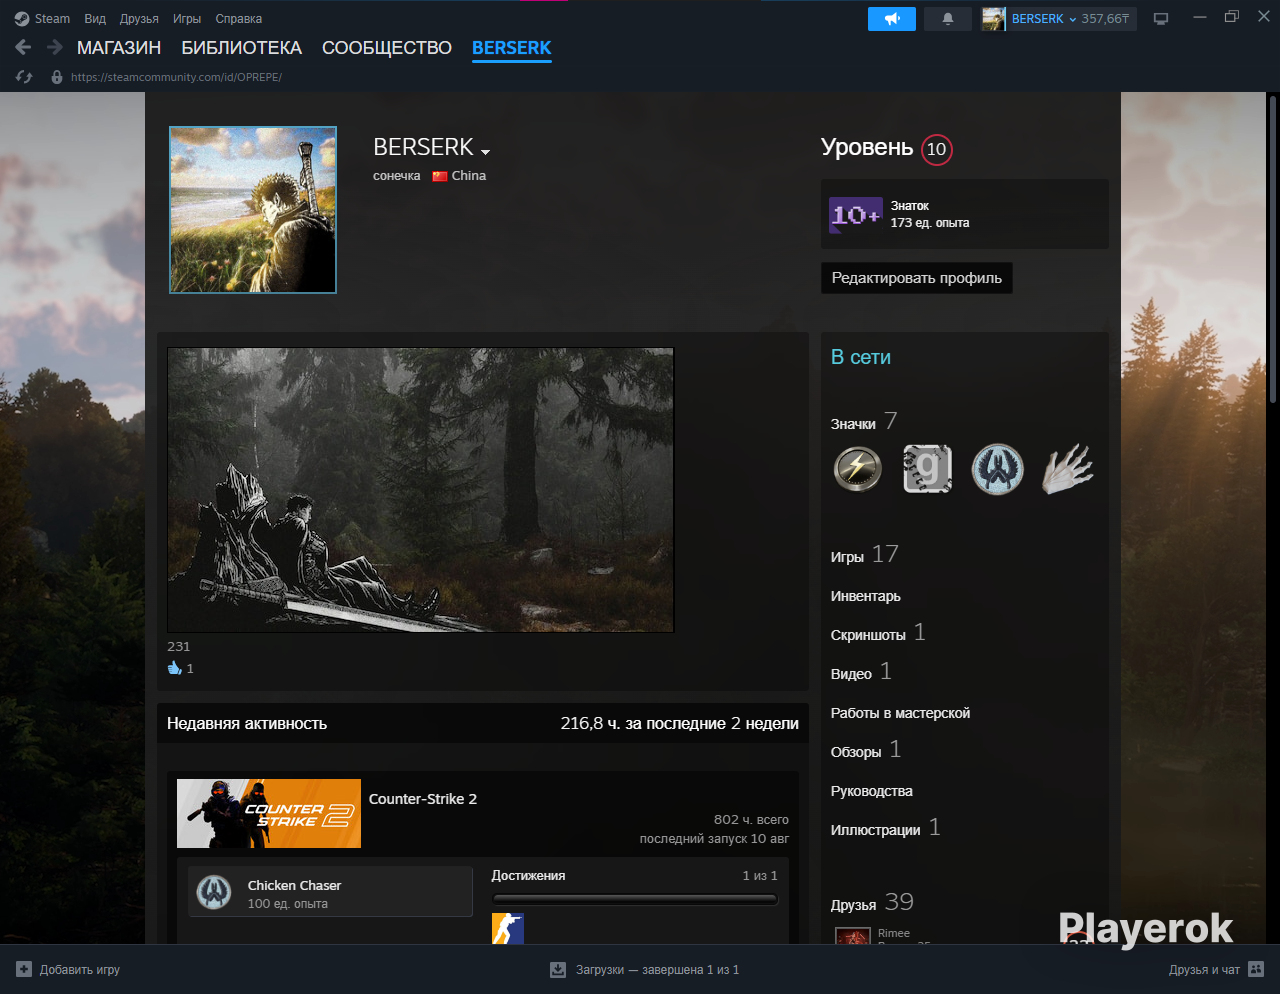The height and width of the screenshot is (994, 1280).
Task: Click the Редактировать профиль button
Action: tap(917, 278)
